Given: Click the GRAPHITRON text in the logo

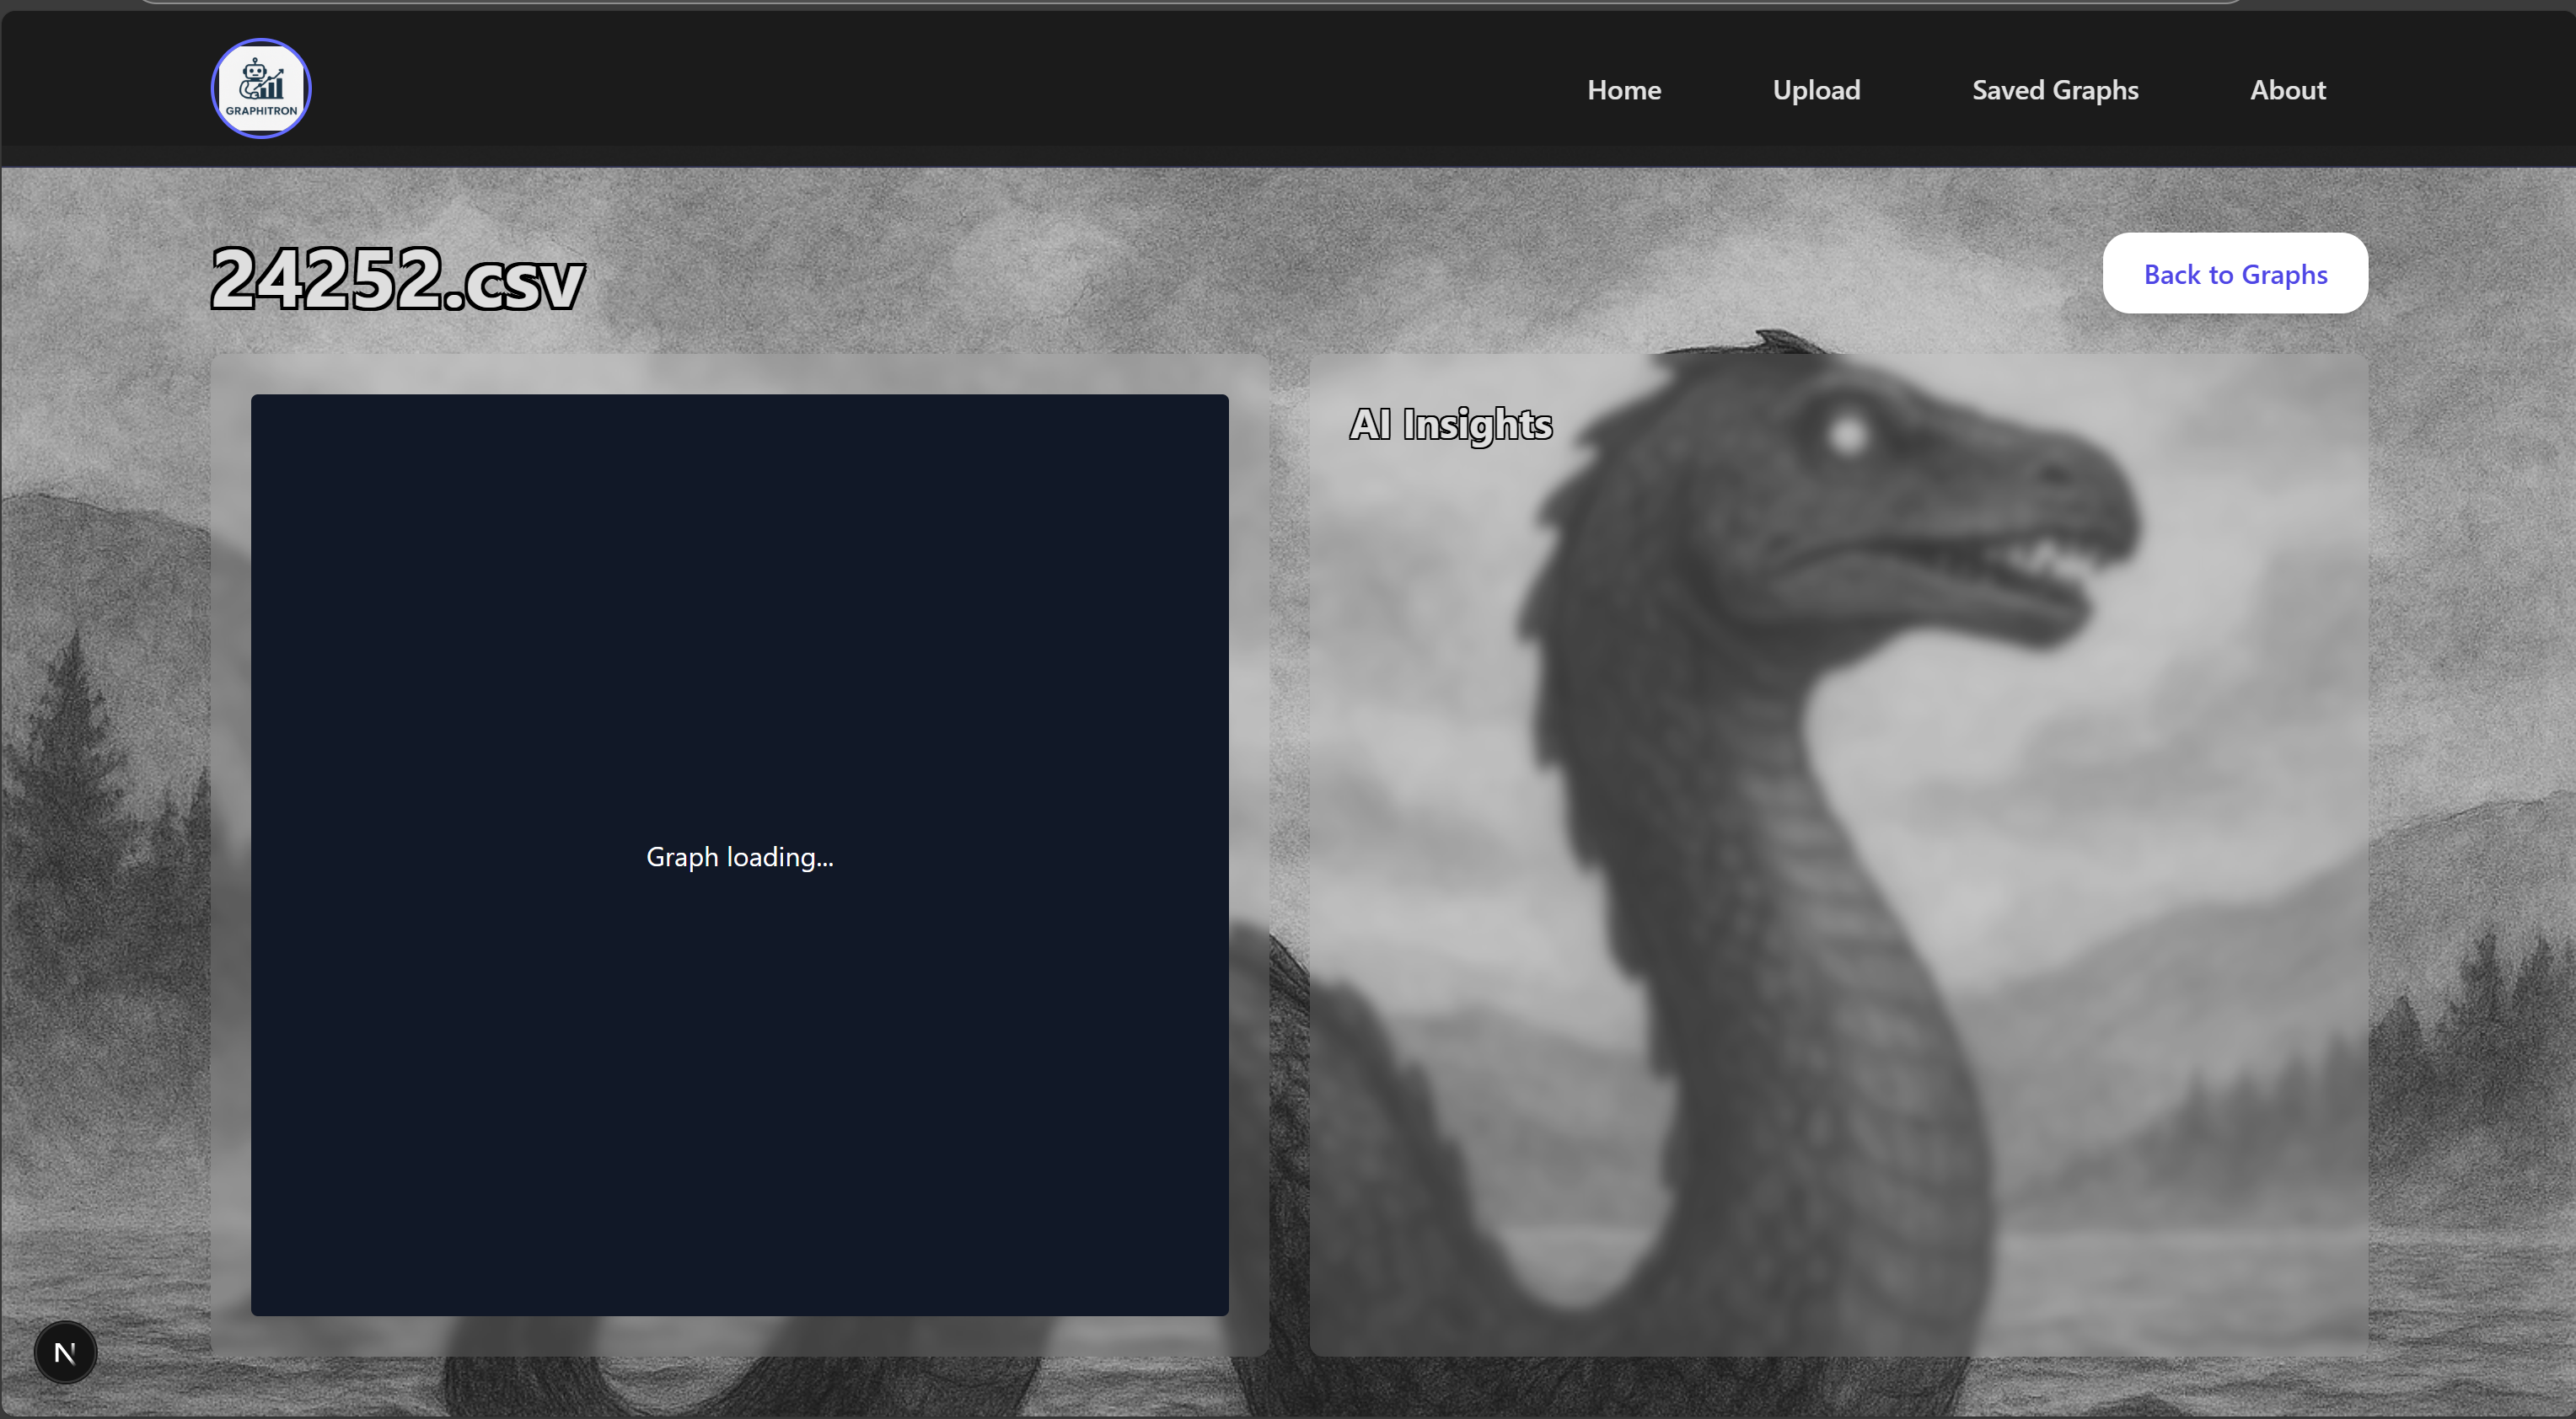Looking at the screenshot, I should pyautogui.click(x=261, y=111).
